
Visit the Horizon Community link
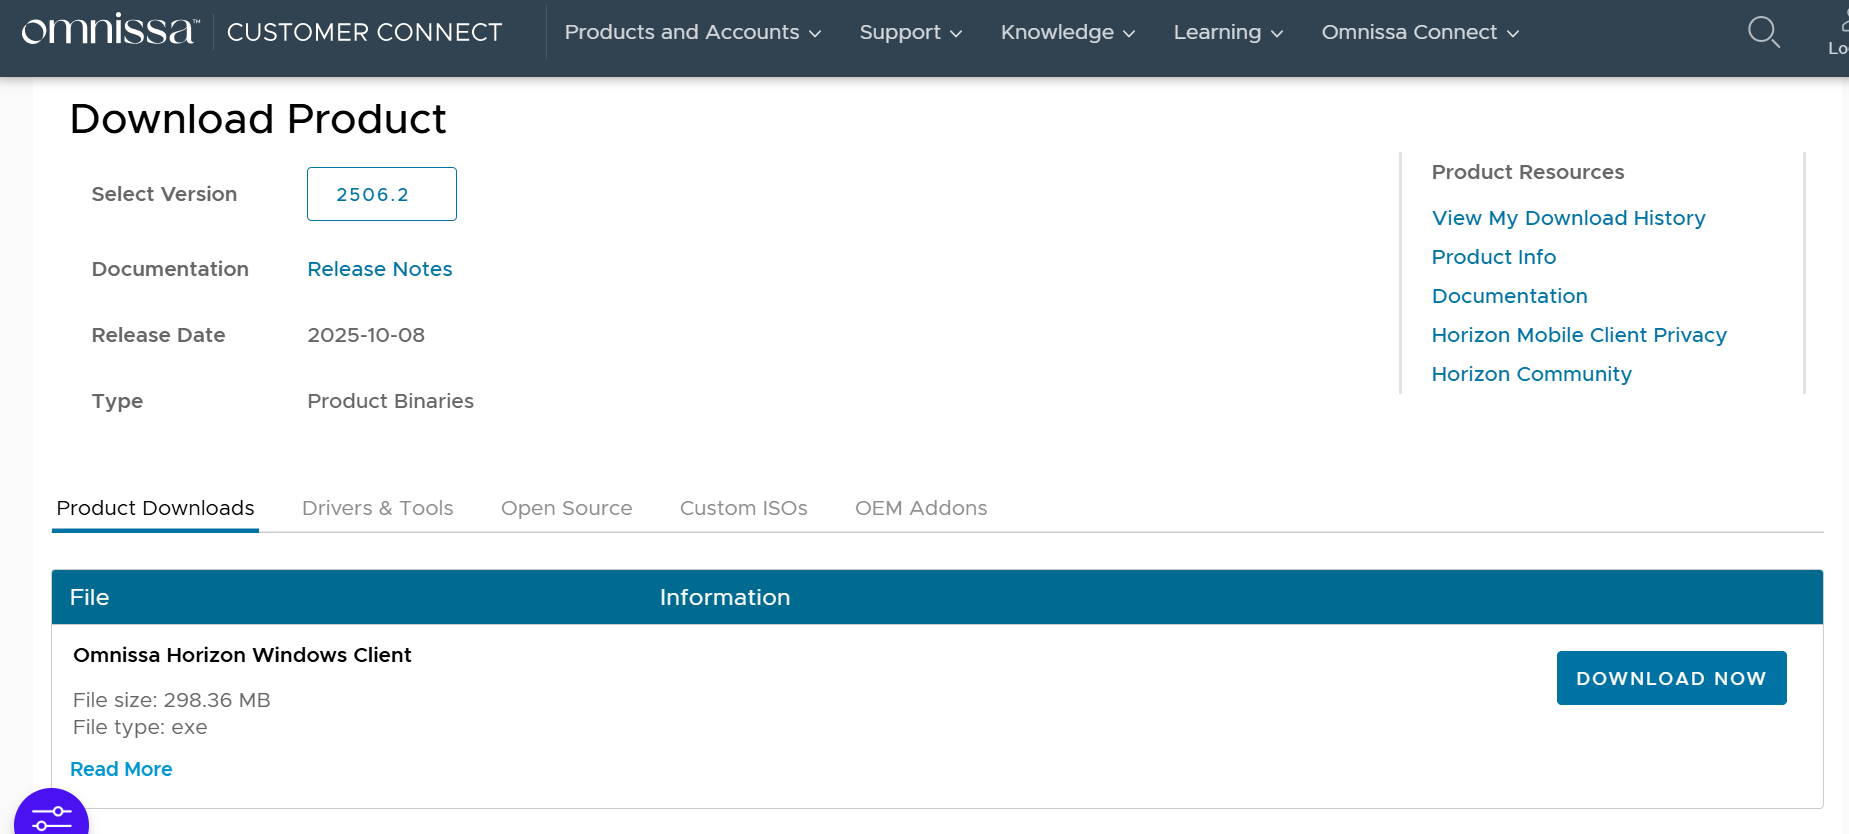tap(1531, 374)
